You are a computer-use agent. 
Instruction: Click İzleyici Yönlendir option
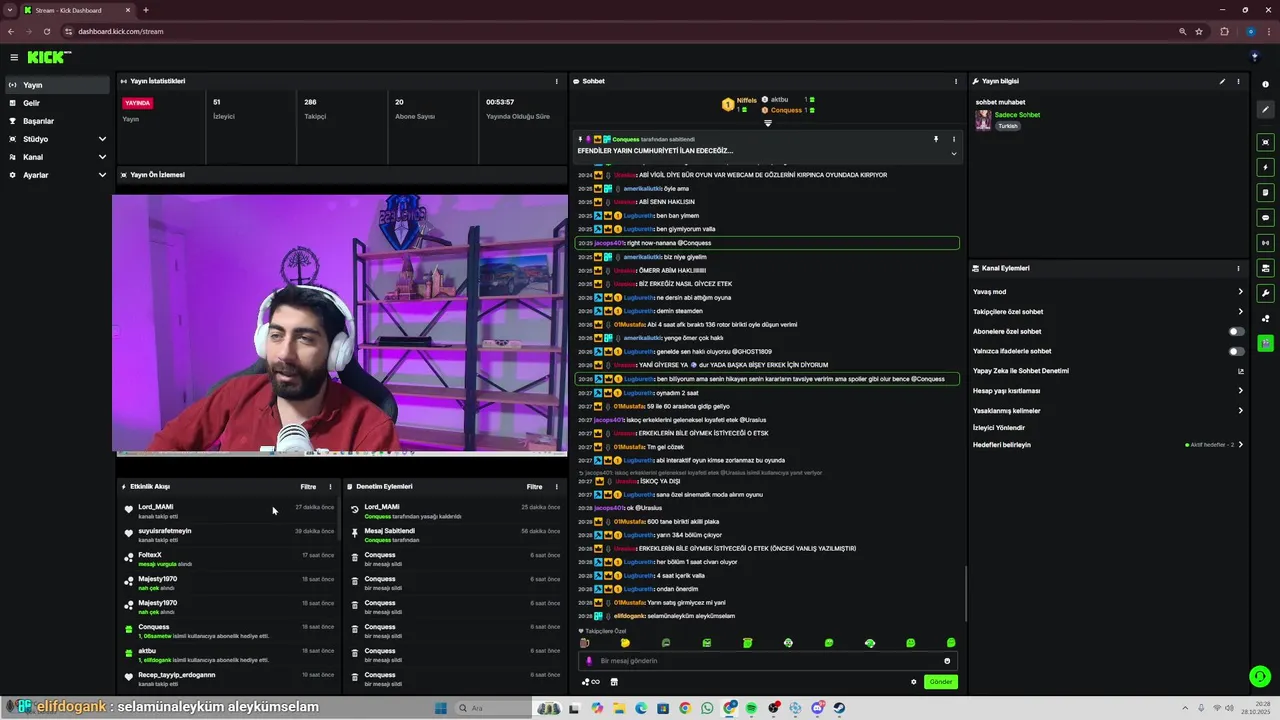point(999,428)
